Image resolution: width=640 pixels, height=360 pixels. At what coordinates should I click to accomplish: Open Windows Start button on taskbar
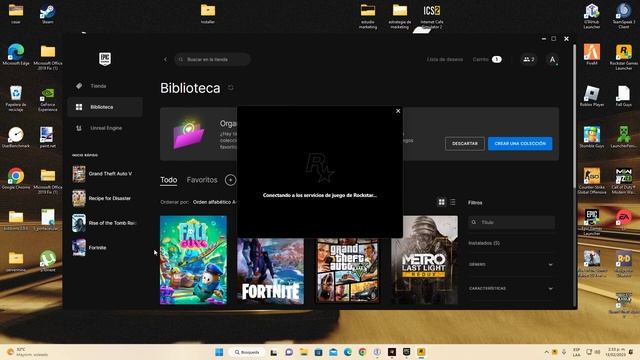219,352
